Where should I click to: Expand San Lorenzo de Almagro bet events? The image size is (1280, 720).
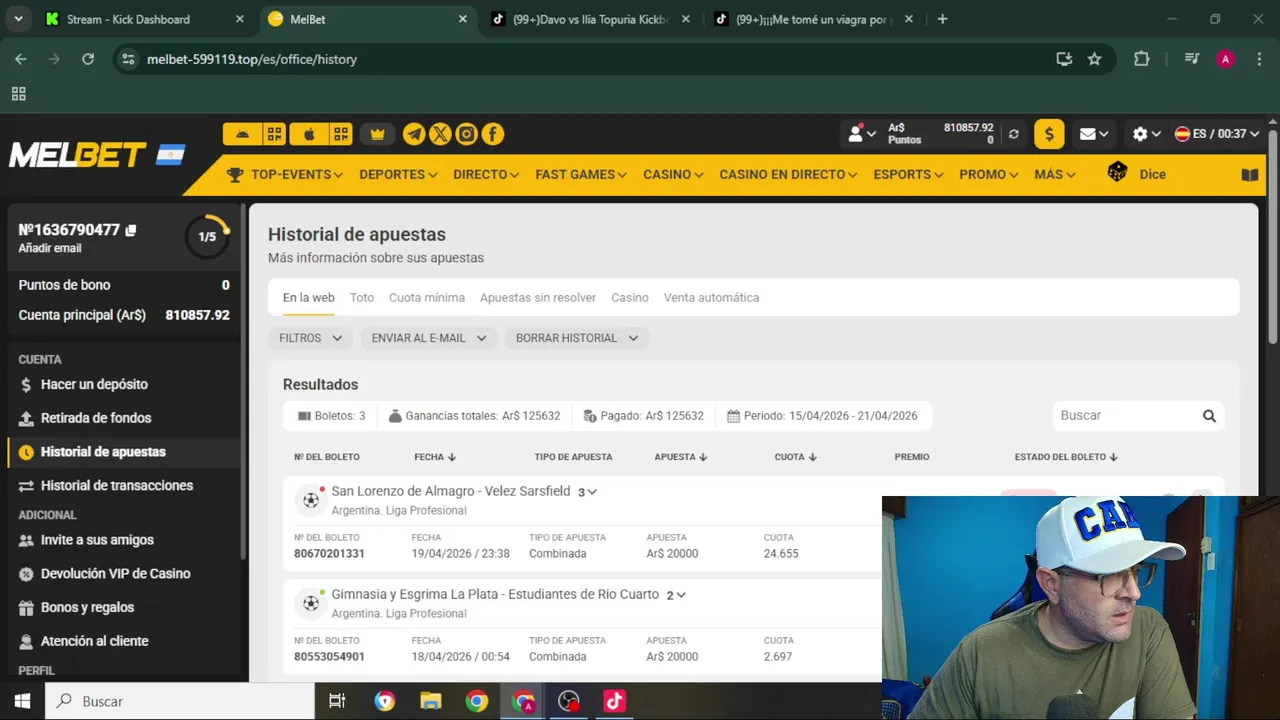pyautogui.click(x=588, y=492)
